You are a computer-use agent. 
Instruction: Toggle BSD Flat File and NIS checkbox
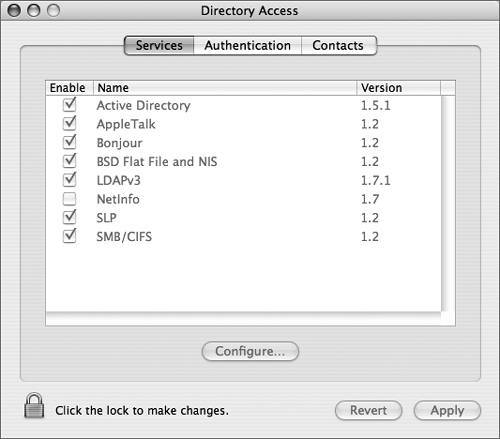coord(70,161)
